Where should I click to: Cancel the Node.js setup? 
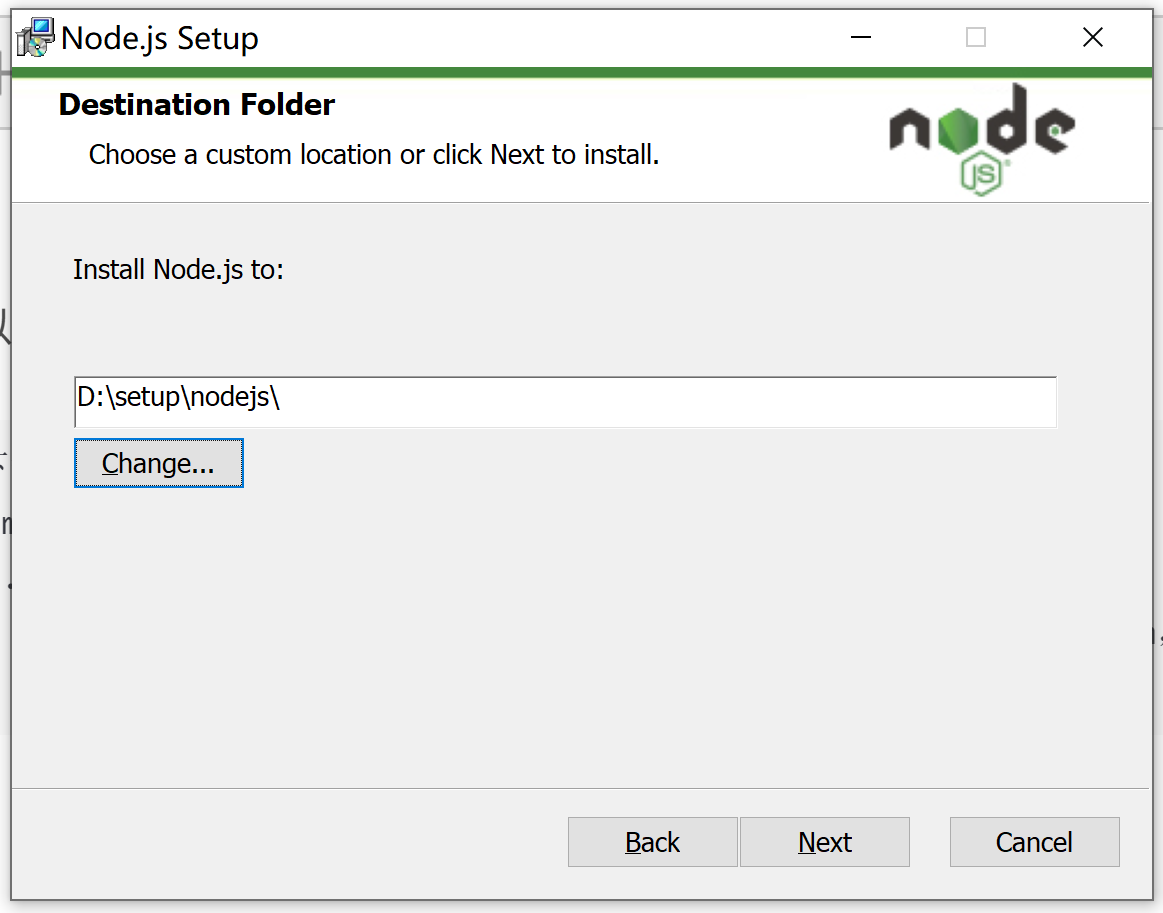point(1035,842)
